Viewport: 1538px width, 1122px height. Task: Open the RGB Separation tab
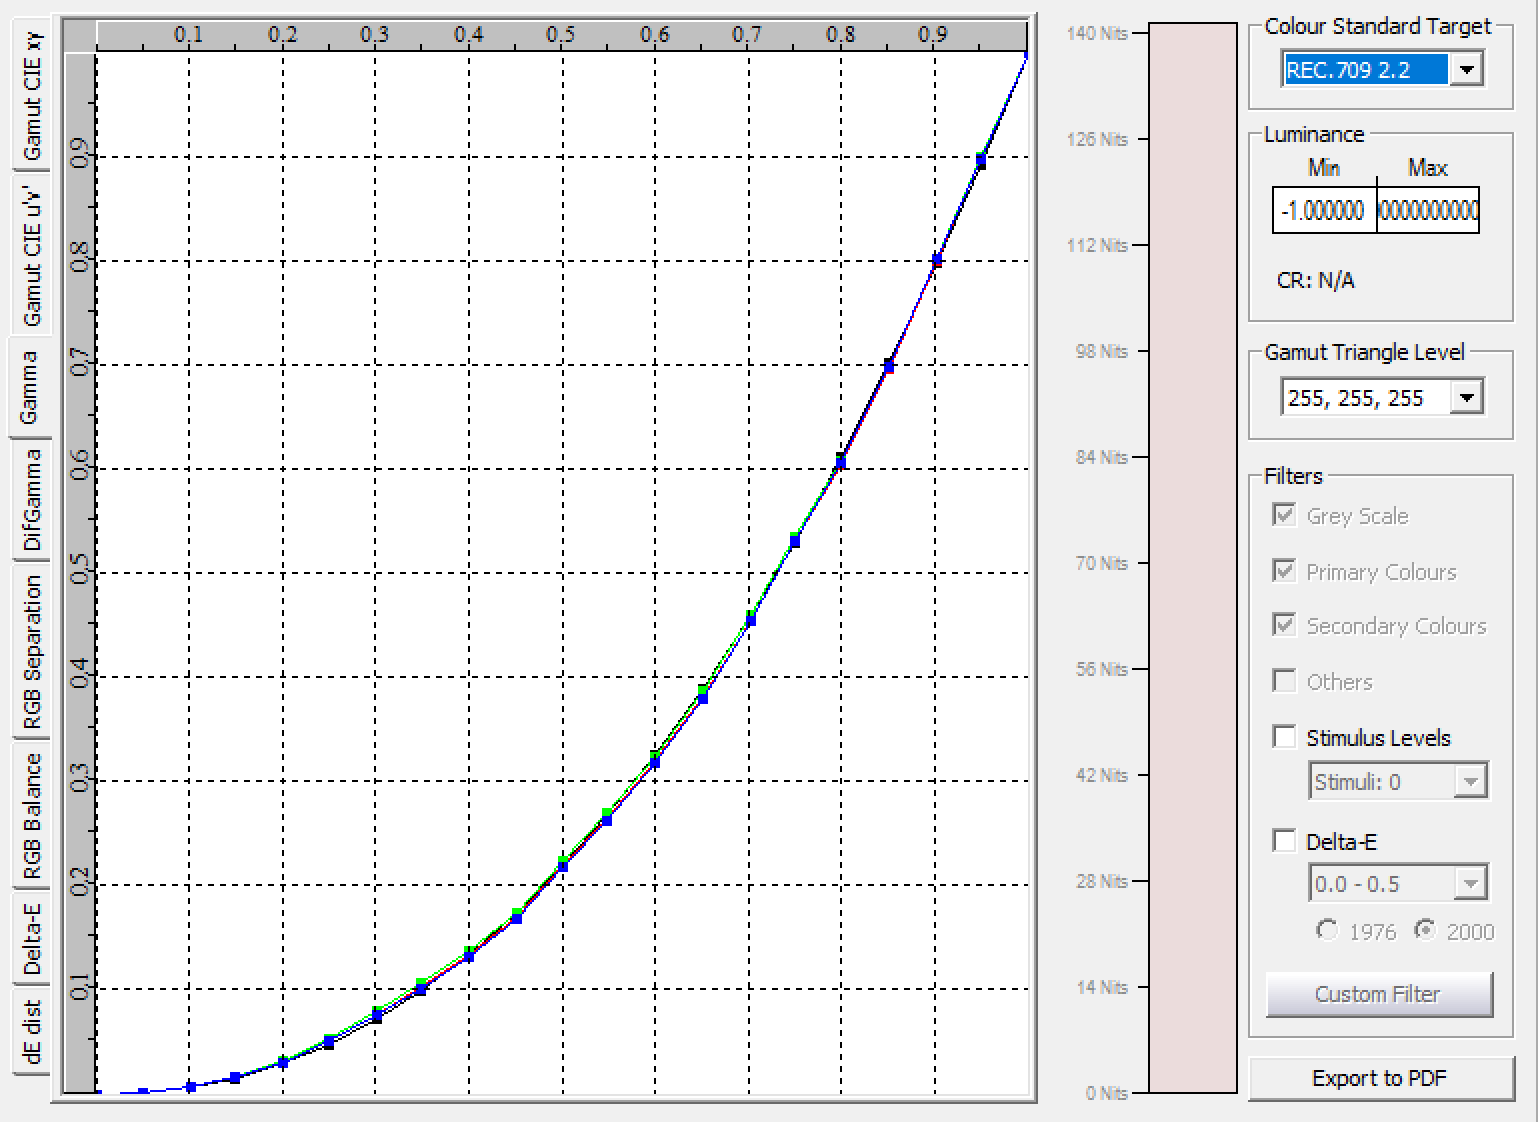(30, 651)
